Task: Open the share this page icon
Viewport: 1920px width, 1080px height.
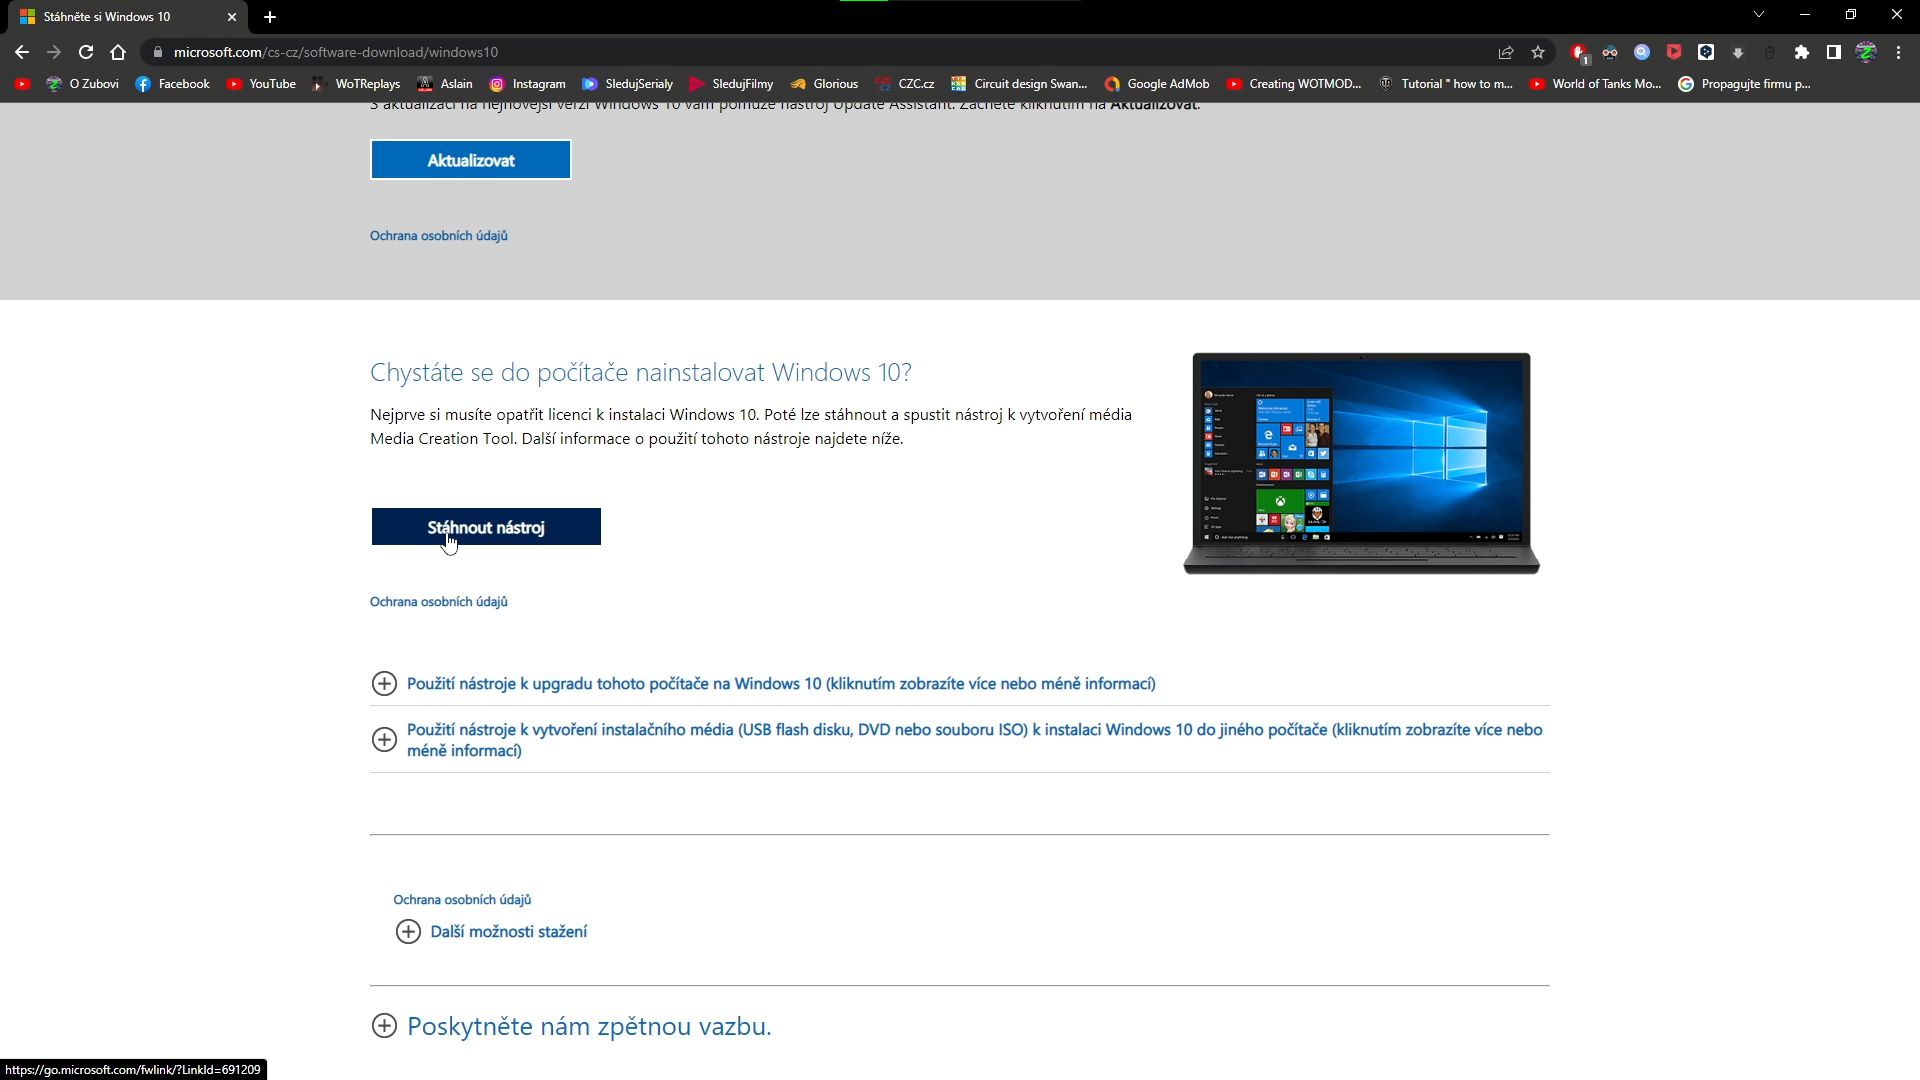Action: pyautogui.click(x=1506, y=52)
